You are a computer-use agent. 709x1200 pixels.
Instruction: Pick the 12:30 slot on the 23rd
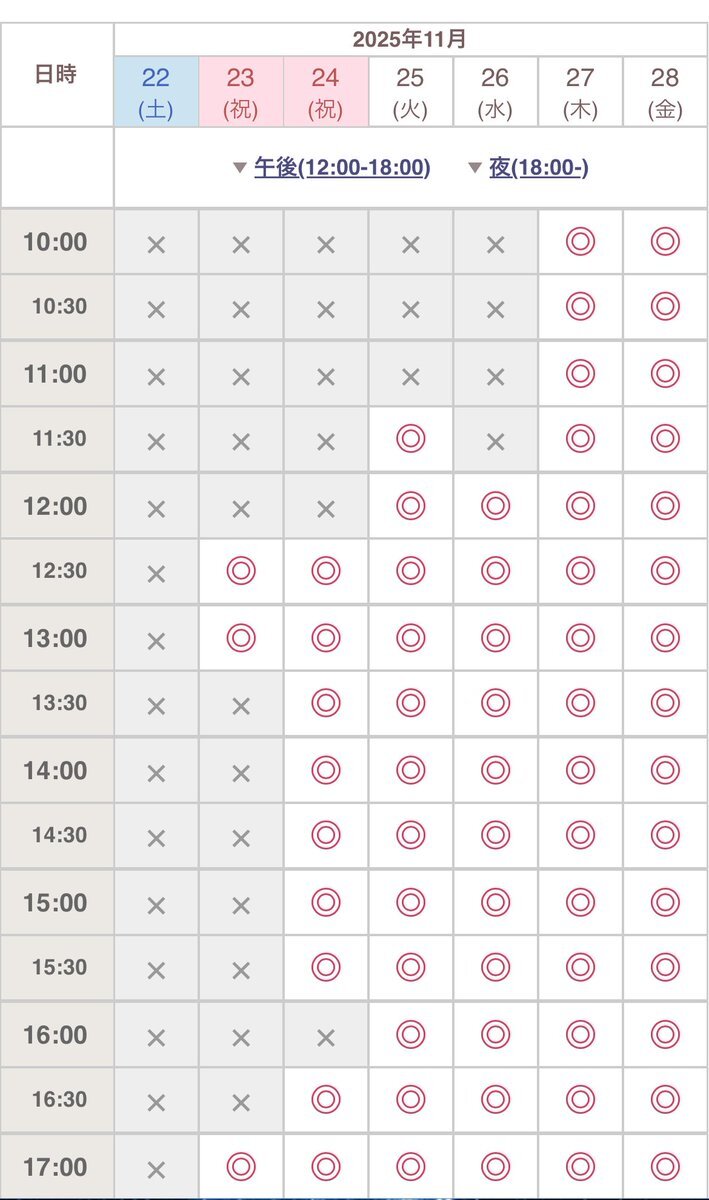(x=241, y=571)
